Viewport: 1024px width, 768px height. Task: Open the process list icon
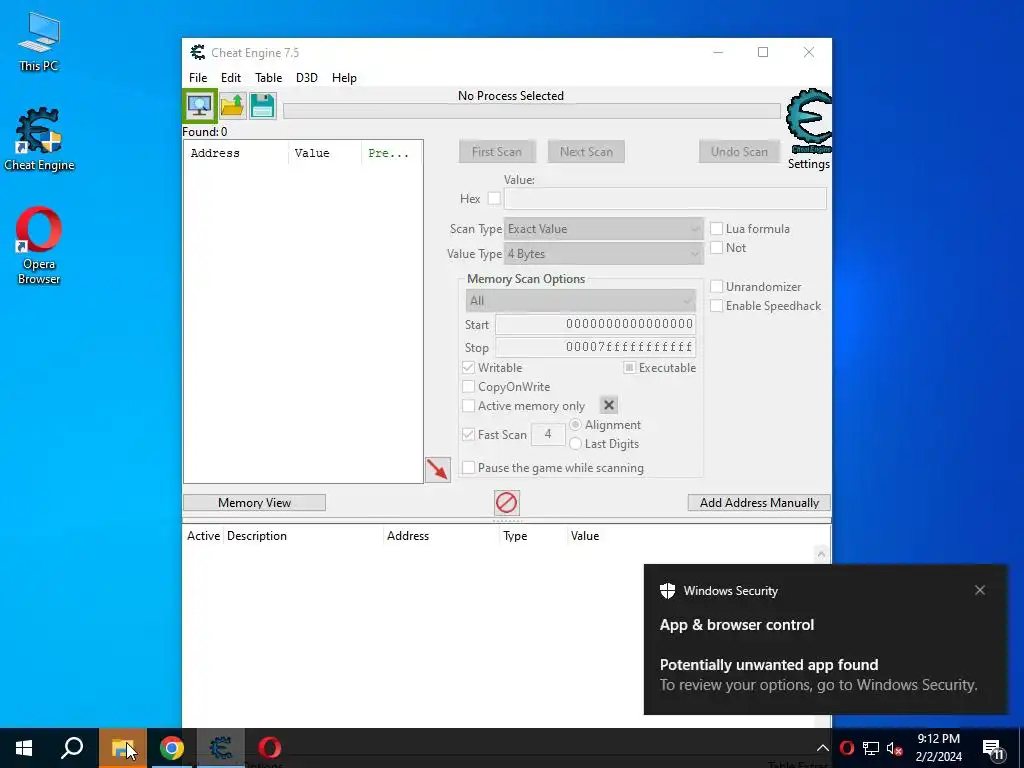pyautogui.click(x=199, y=106)
